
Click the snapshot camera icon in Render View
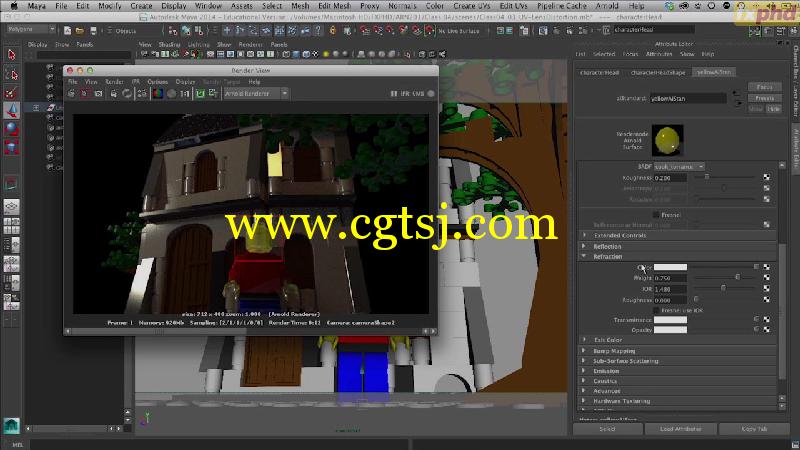tap(98, 93)
